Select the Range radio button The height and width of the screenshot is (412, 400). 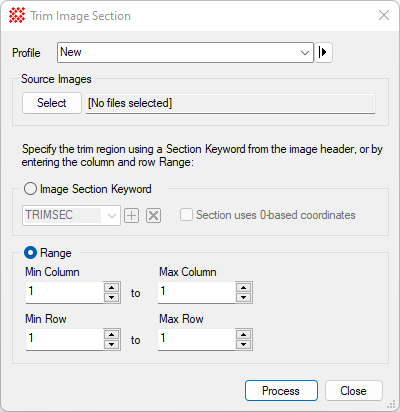[x=30, y=253]
